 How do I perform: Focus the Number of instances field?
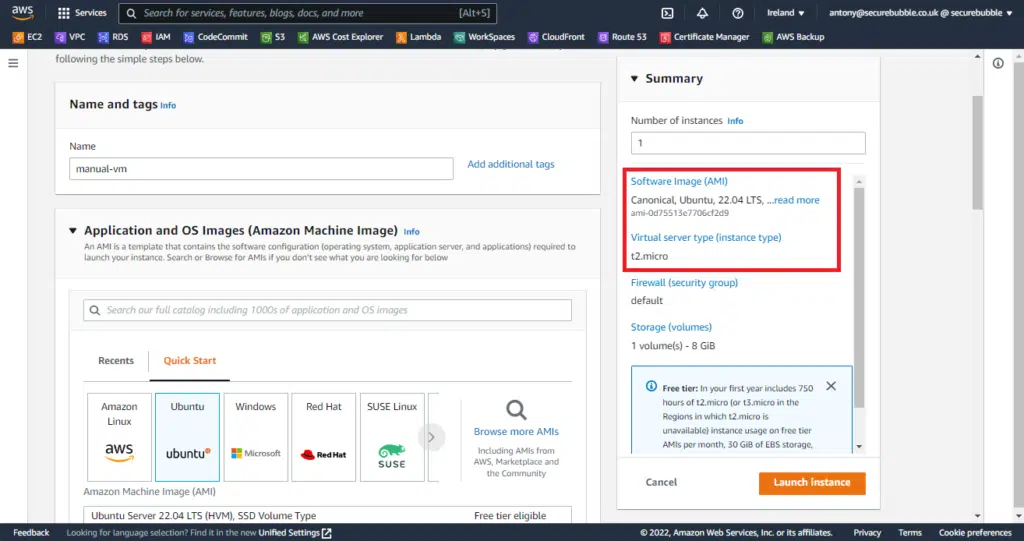[x=748, y=143]
